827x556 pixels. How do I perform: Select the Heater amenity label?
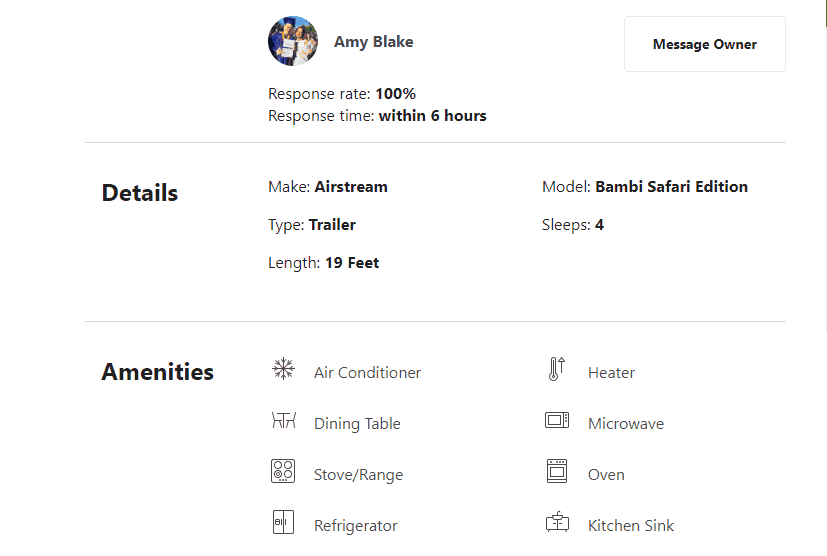pyautogui.click(x=611, y=372)
